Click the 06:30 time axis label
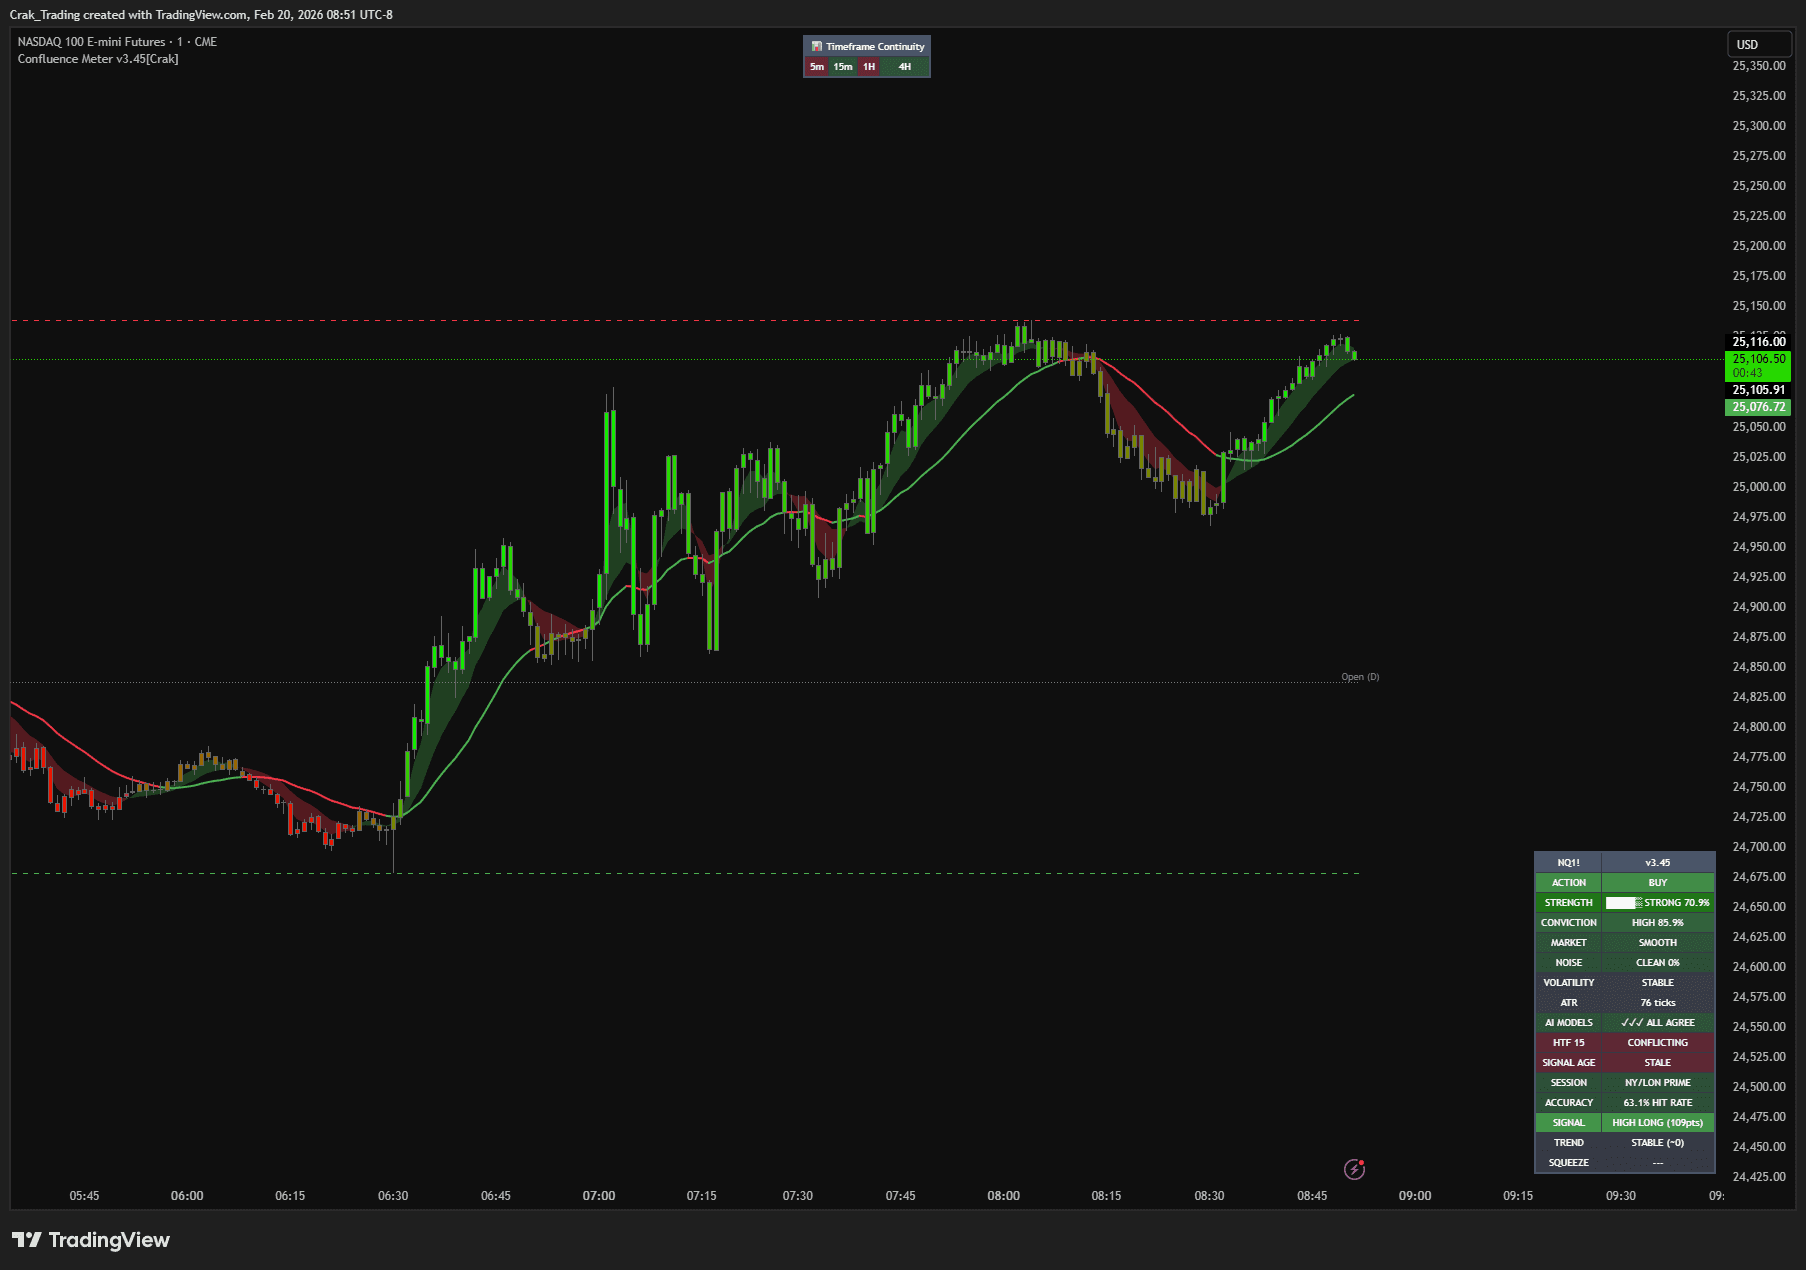 393,1196
